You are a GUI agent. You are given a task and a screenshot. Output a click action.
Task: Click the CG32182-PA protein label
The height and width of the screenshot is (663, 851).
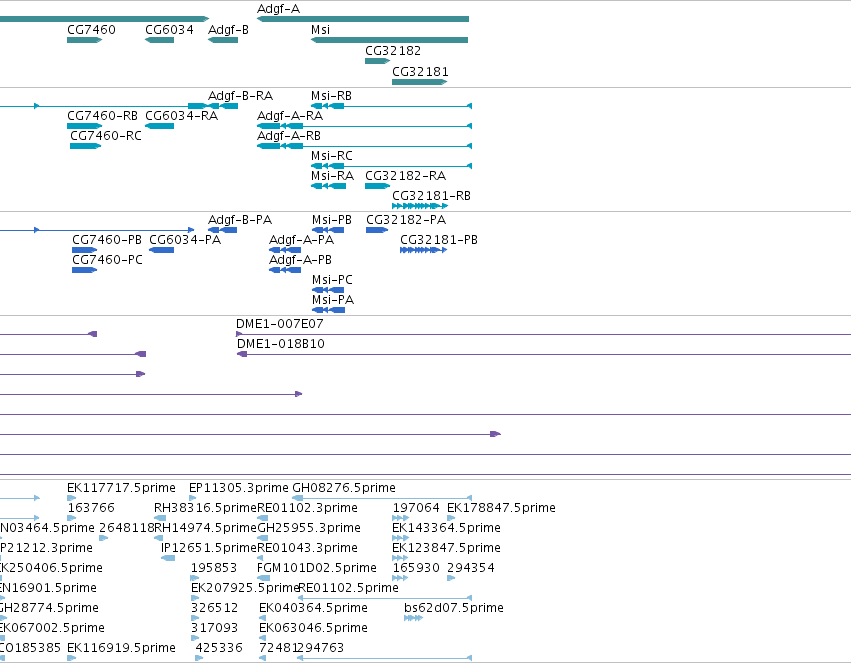(406, 220)
